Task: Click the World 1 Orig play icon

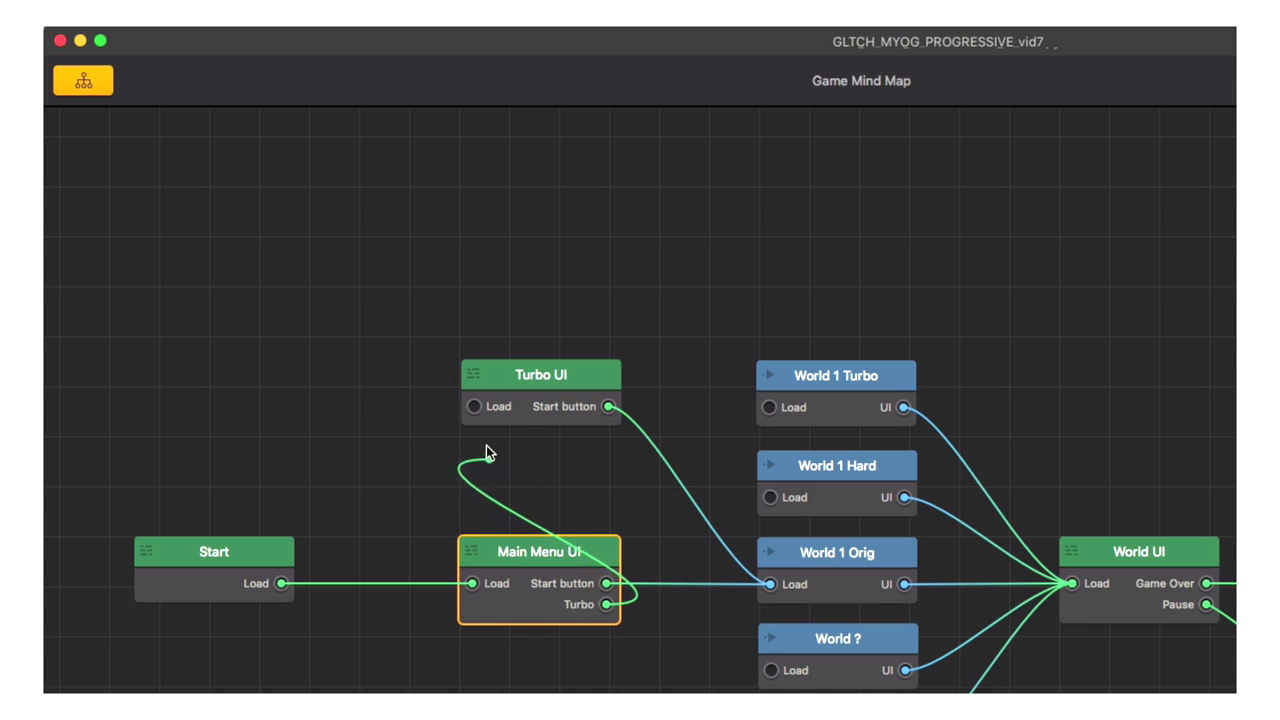Action: tap(768, 552)
